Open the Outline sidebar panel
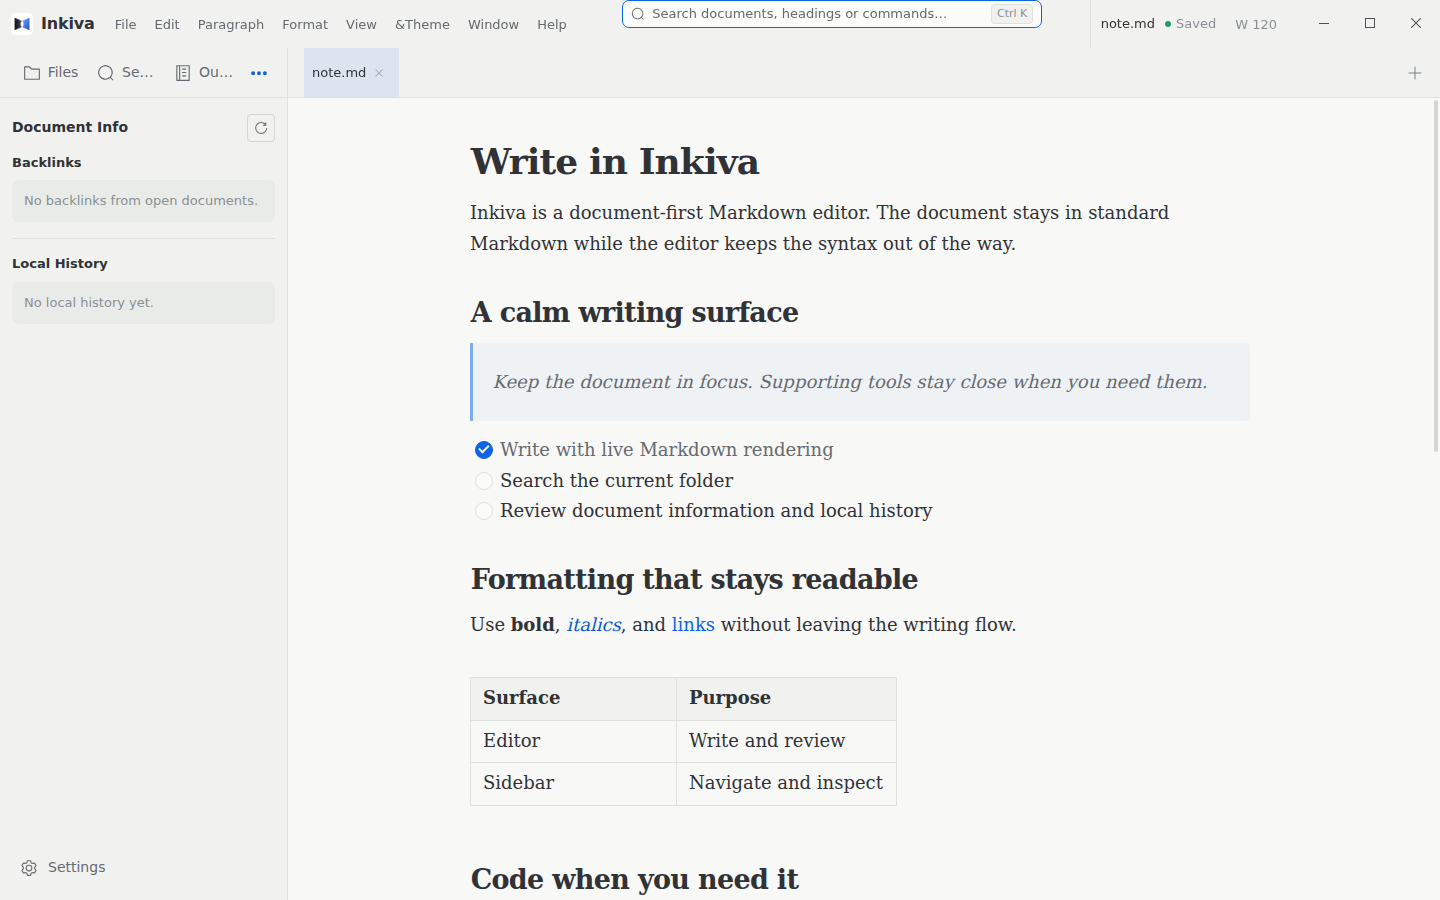This screenshot has width=1440, height=900. point(203,72)
